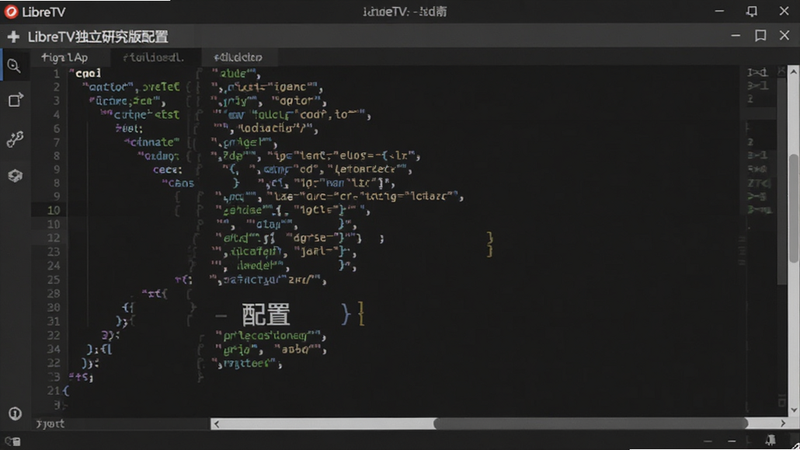Click the red LibreTV logo icon
800x450 pixels.
pyautogui.click(x=11, y=11)
